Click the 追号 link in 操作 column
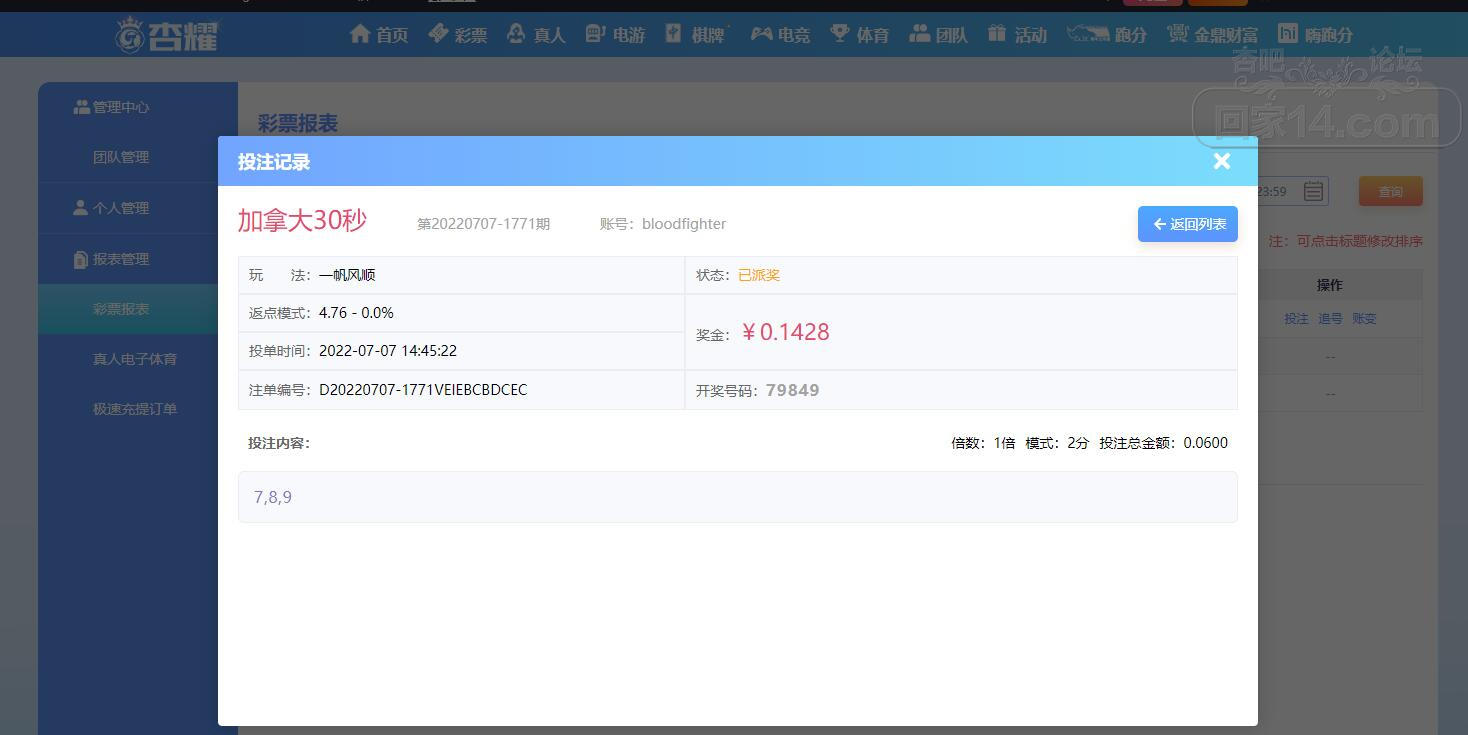Image resolution: width=1468 pixels, height=735 pixels. click(1330, 318)
